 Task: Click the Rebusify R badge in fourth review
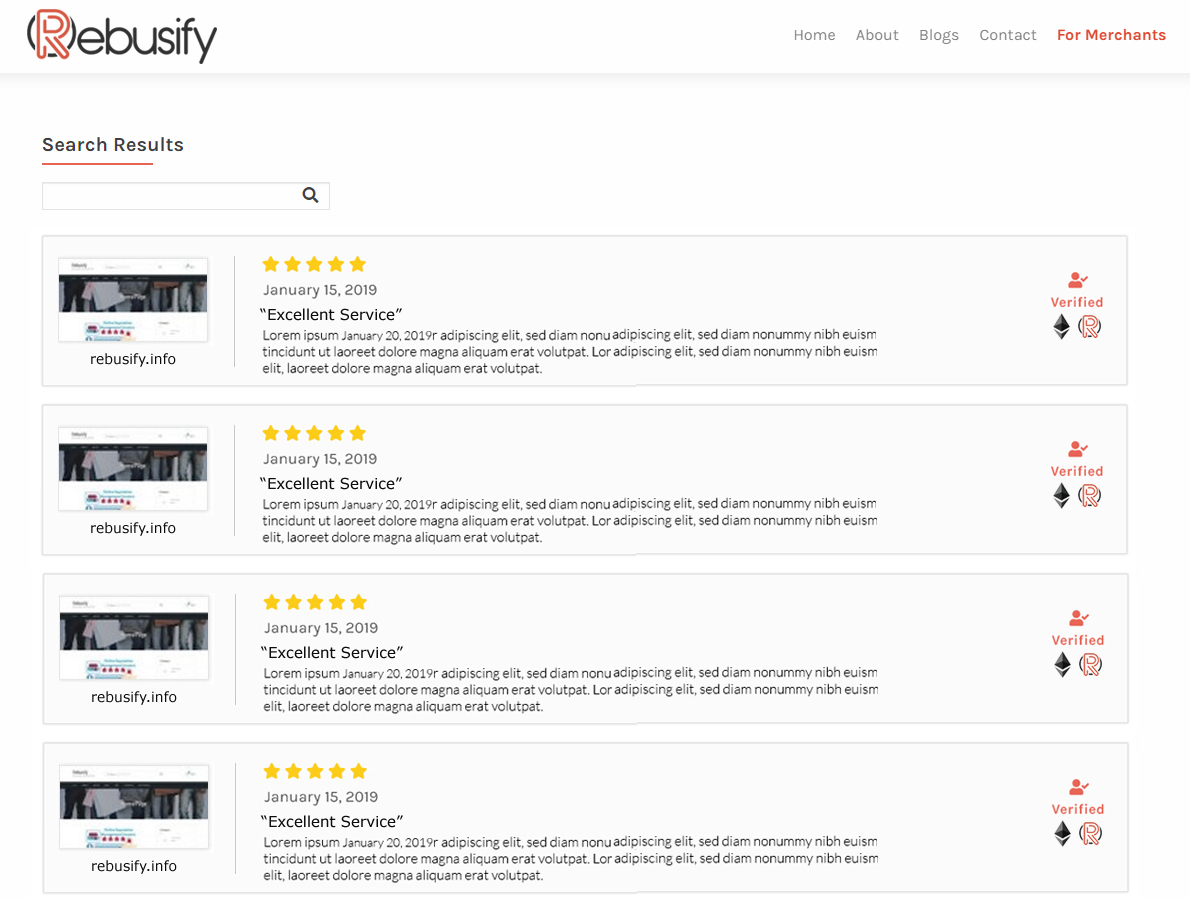point(1091,833)
